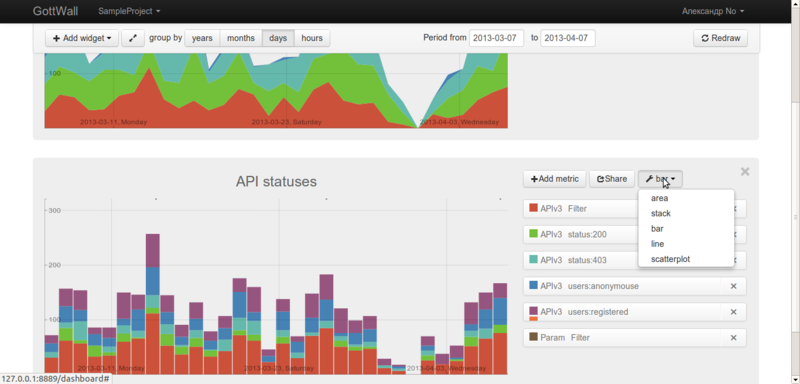Group data by hours
800x384 pixels.
312,38
